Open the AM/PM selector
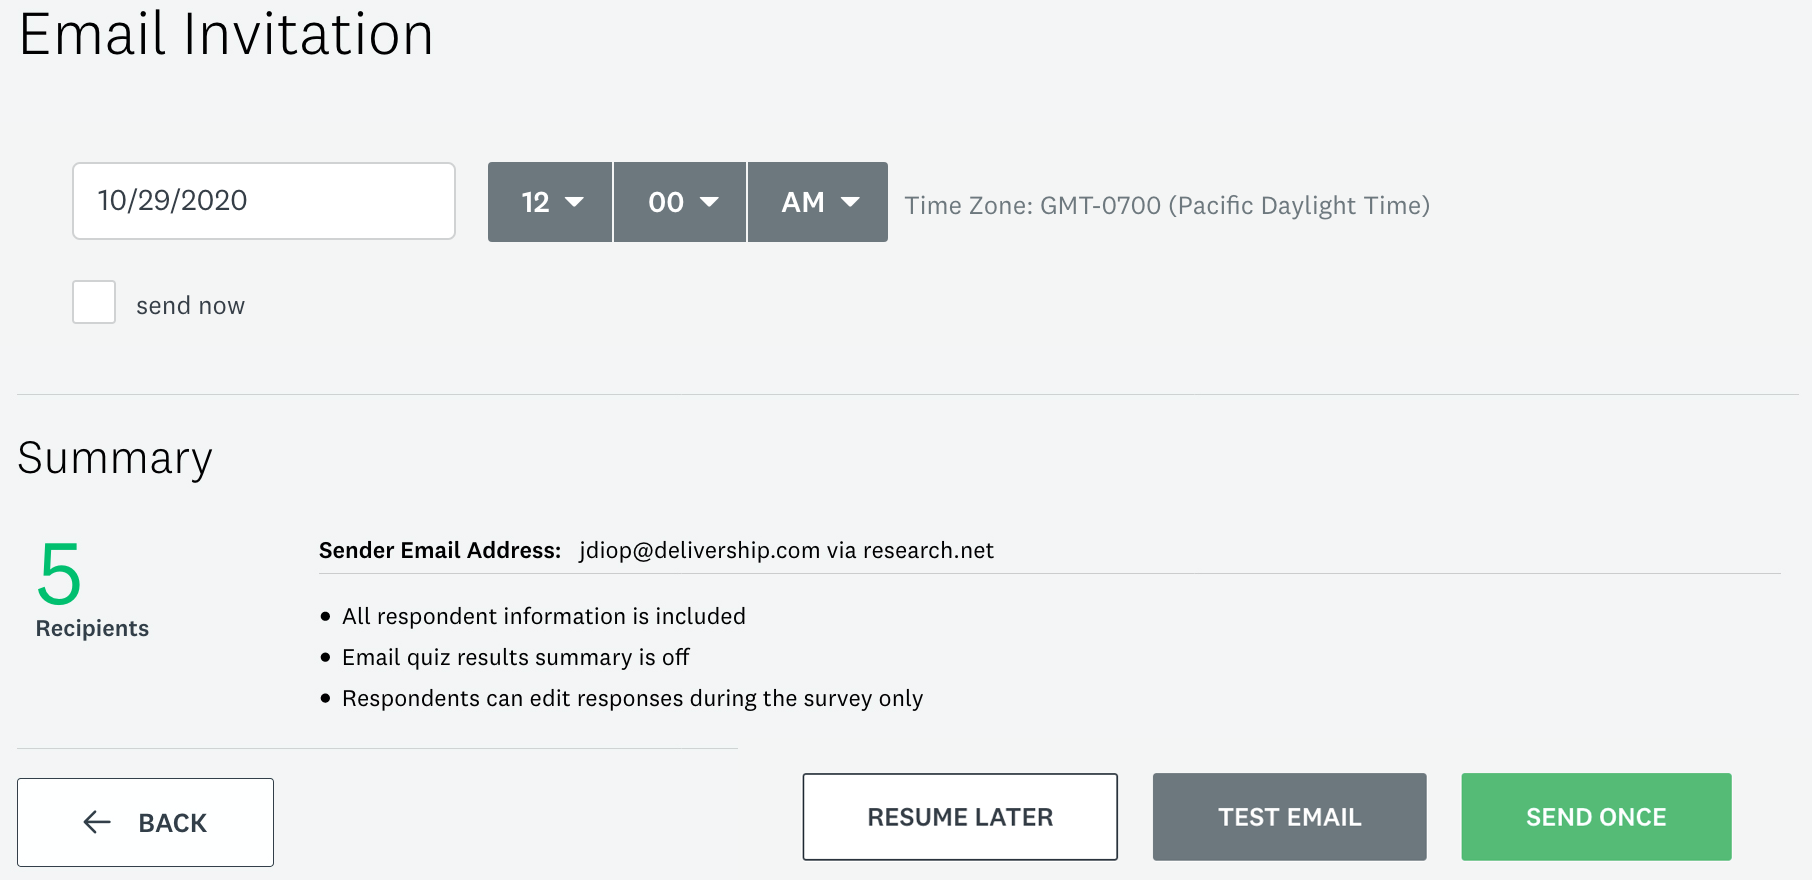 (816, 202)
